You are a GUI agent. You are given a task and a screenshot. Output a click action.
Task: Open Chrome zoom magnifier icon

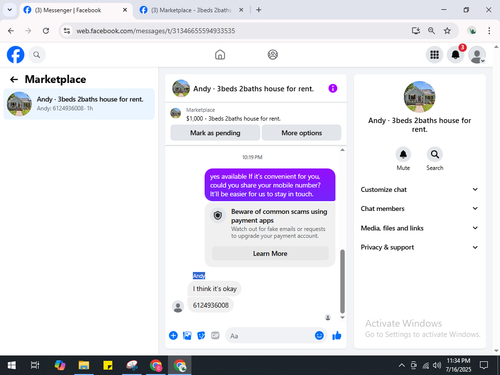pos(431,31)
